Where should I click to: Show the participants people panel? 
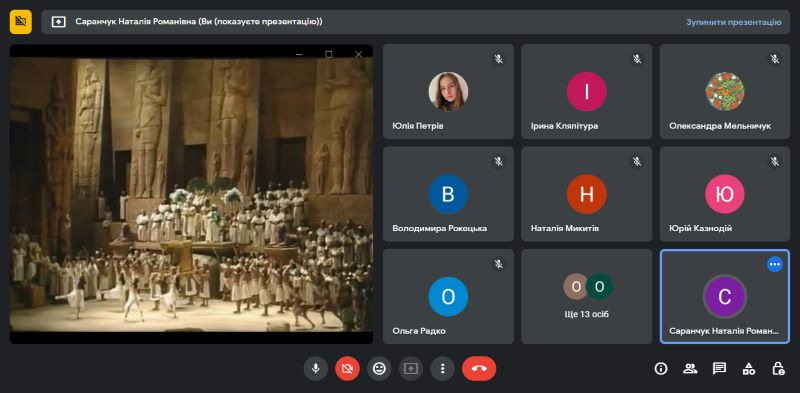tap(690, 369)
